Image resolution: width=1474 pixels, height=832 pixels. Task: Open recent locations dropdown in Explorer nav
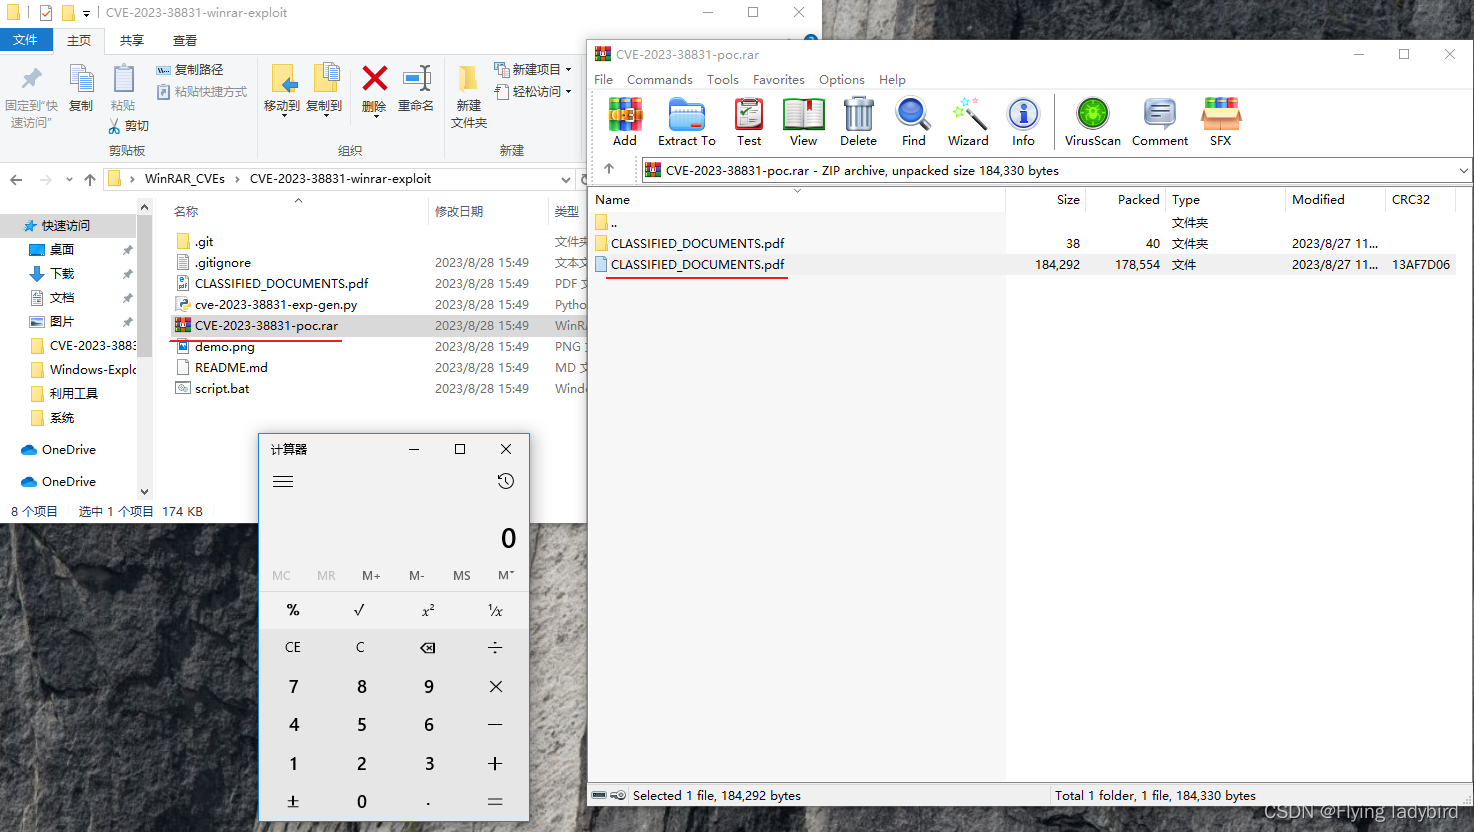coord(69,180)
